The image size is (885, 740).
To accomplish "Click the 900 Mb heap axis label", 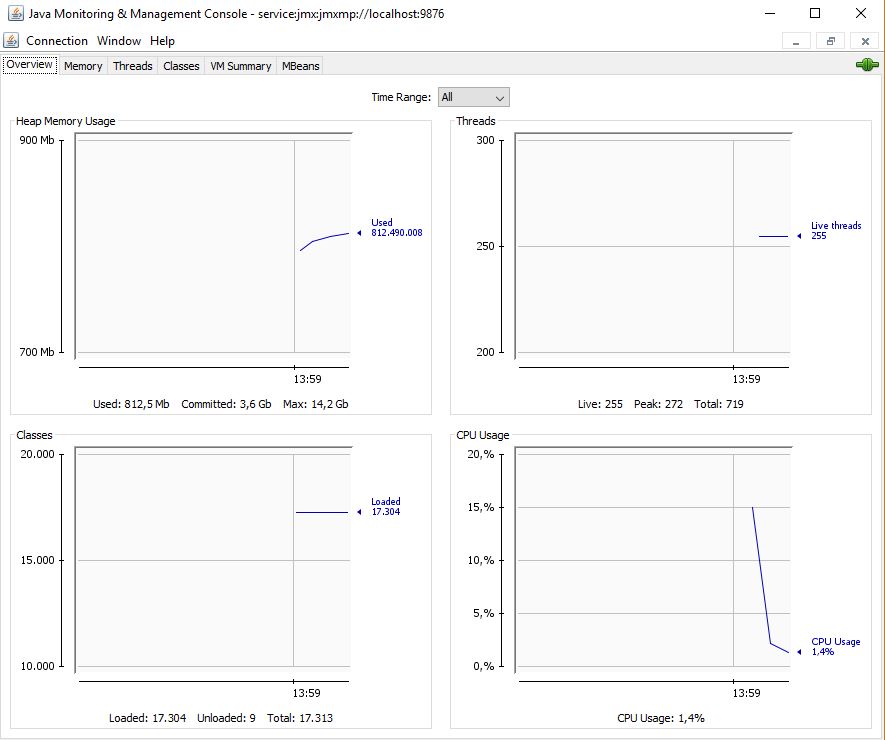I will coord(37,140).
